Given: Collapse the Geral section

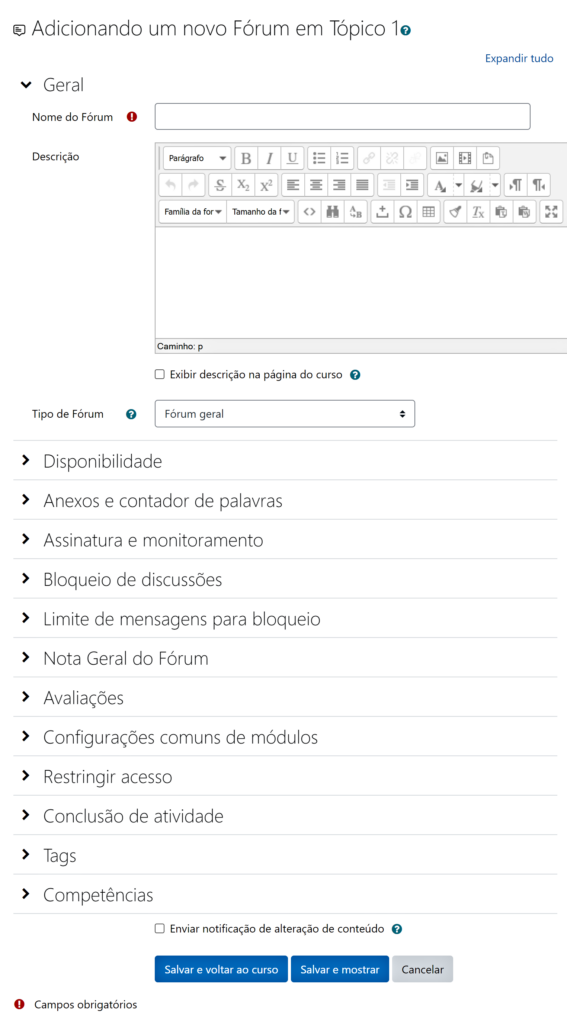Looking at the screenshot, I should (63, 85).
